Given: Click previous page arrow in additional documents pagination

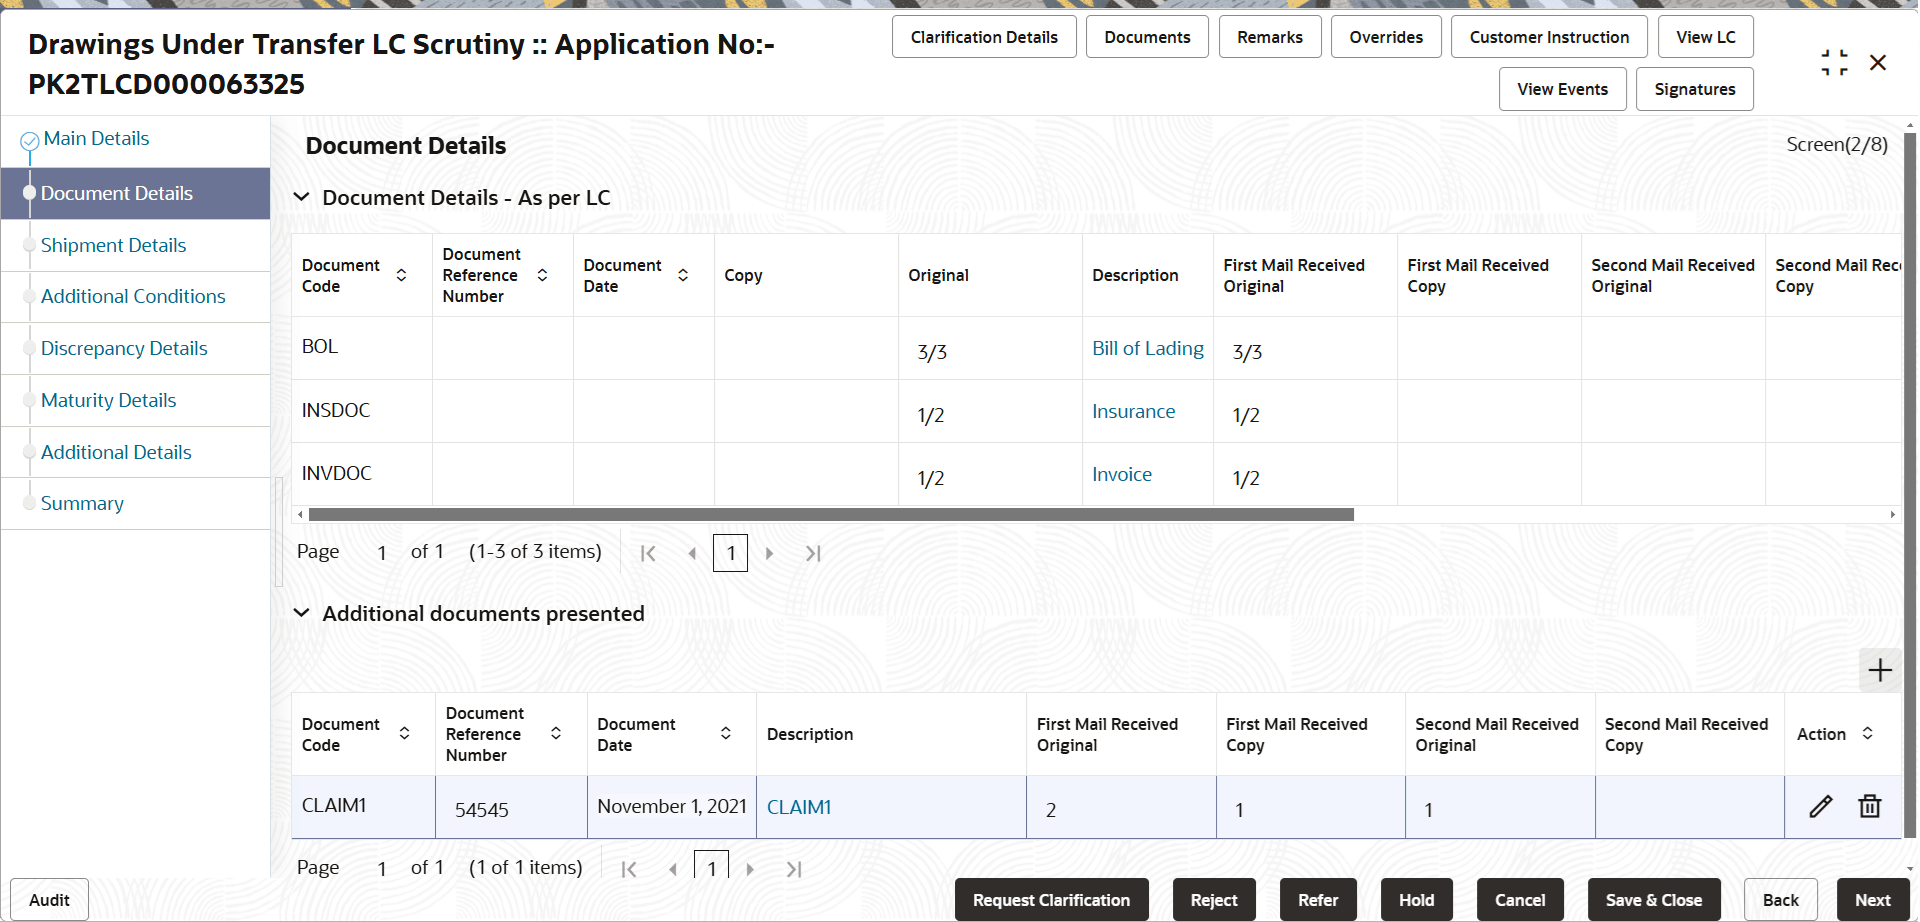Looking at the screenshot, I should tap(672, 868).
